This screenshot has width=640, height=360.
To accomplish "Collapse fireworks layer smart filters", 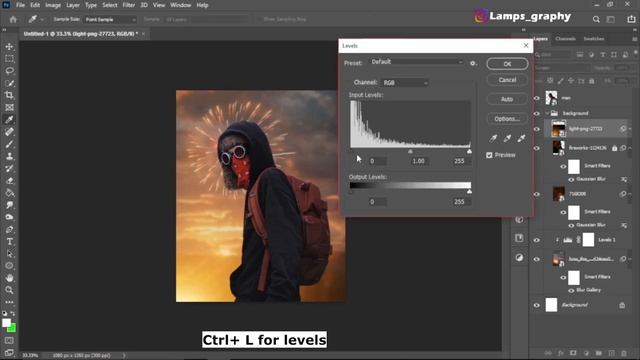I will pos(630,148).
